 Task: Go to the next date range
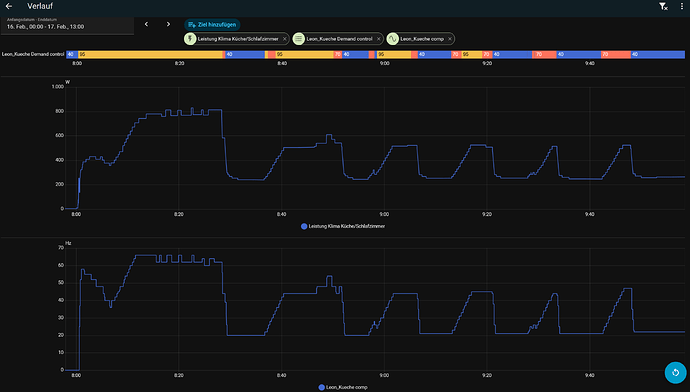tap(168, 24)
